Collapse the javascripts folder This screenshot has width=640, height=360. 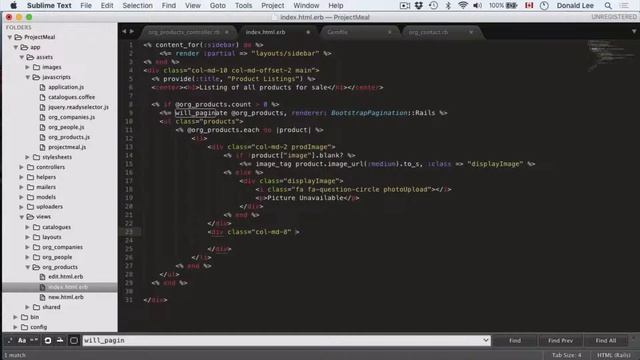click(x=28, y=77)
